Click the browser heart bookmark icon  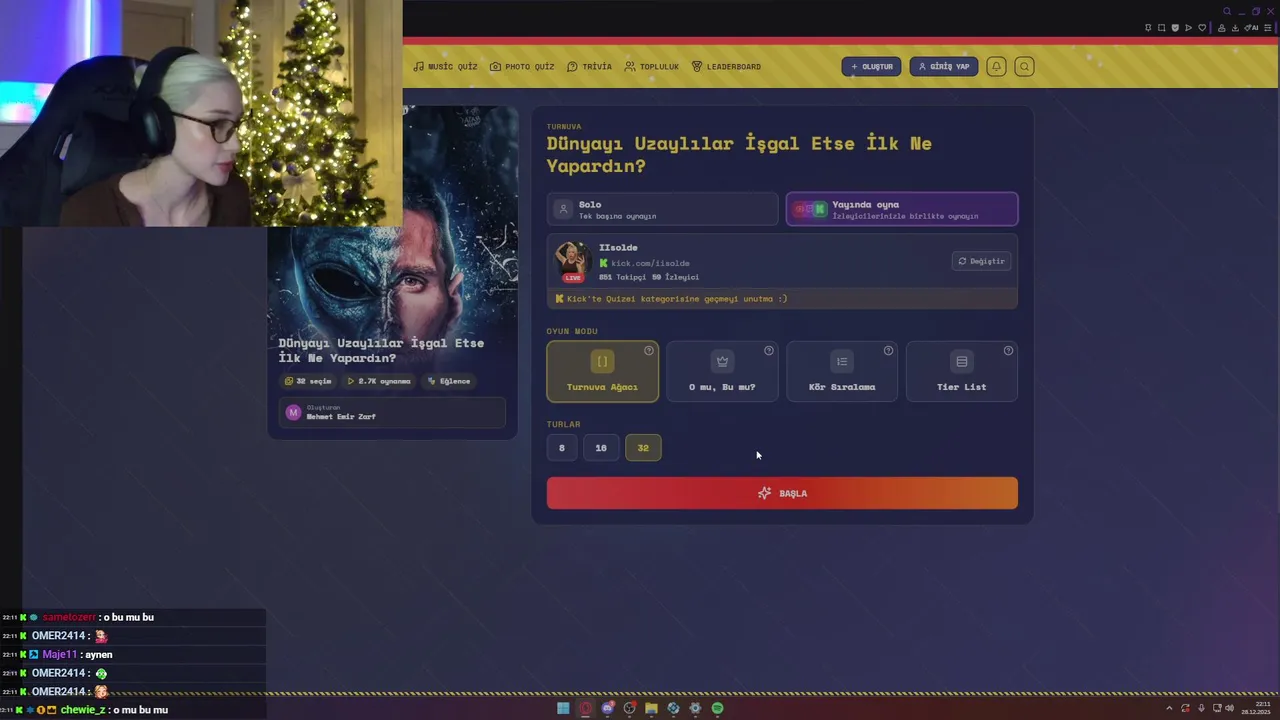click(1202, 27)
